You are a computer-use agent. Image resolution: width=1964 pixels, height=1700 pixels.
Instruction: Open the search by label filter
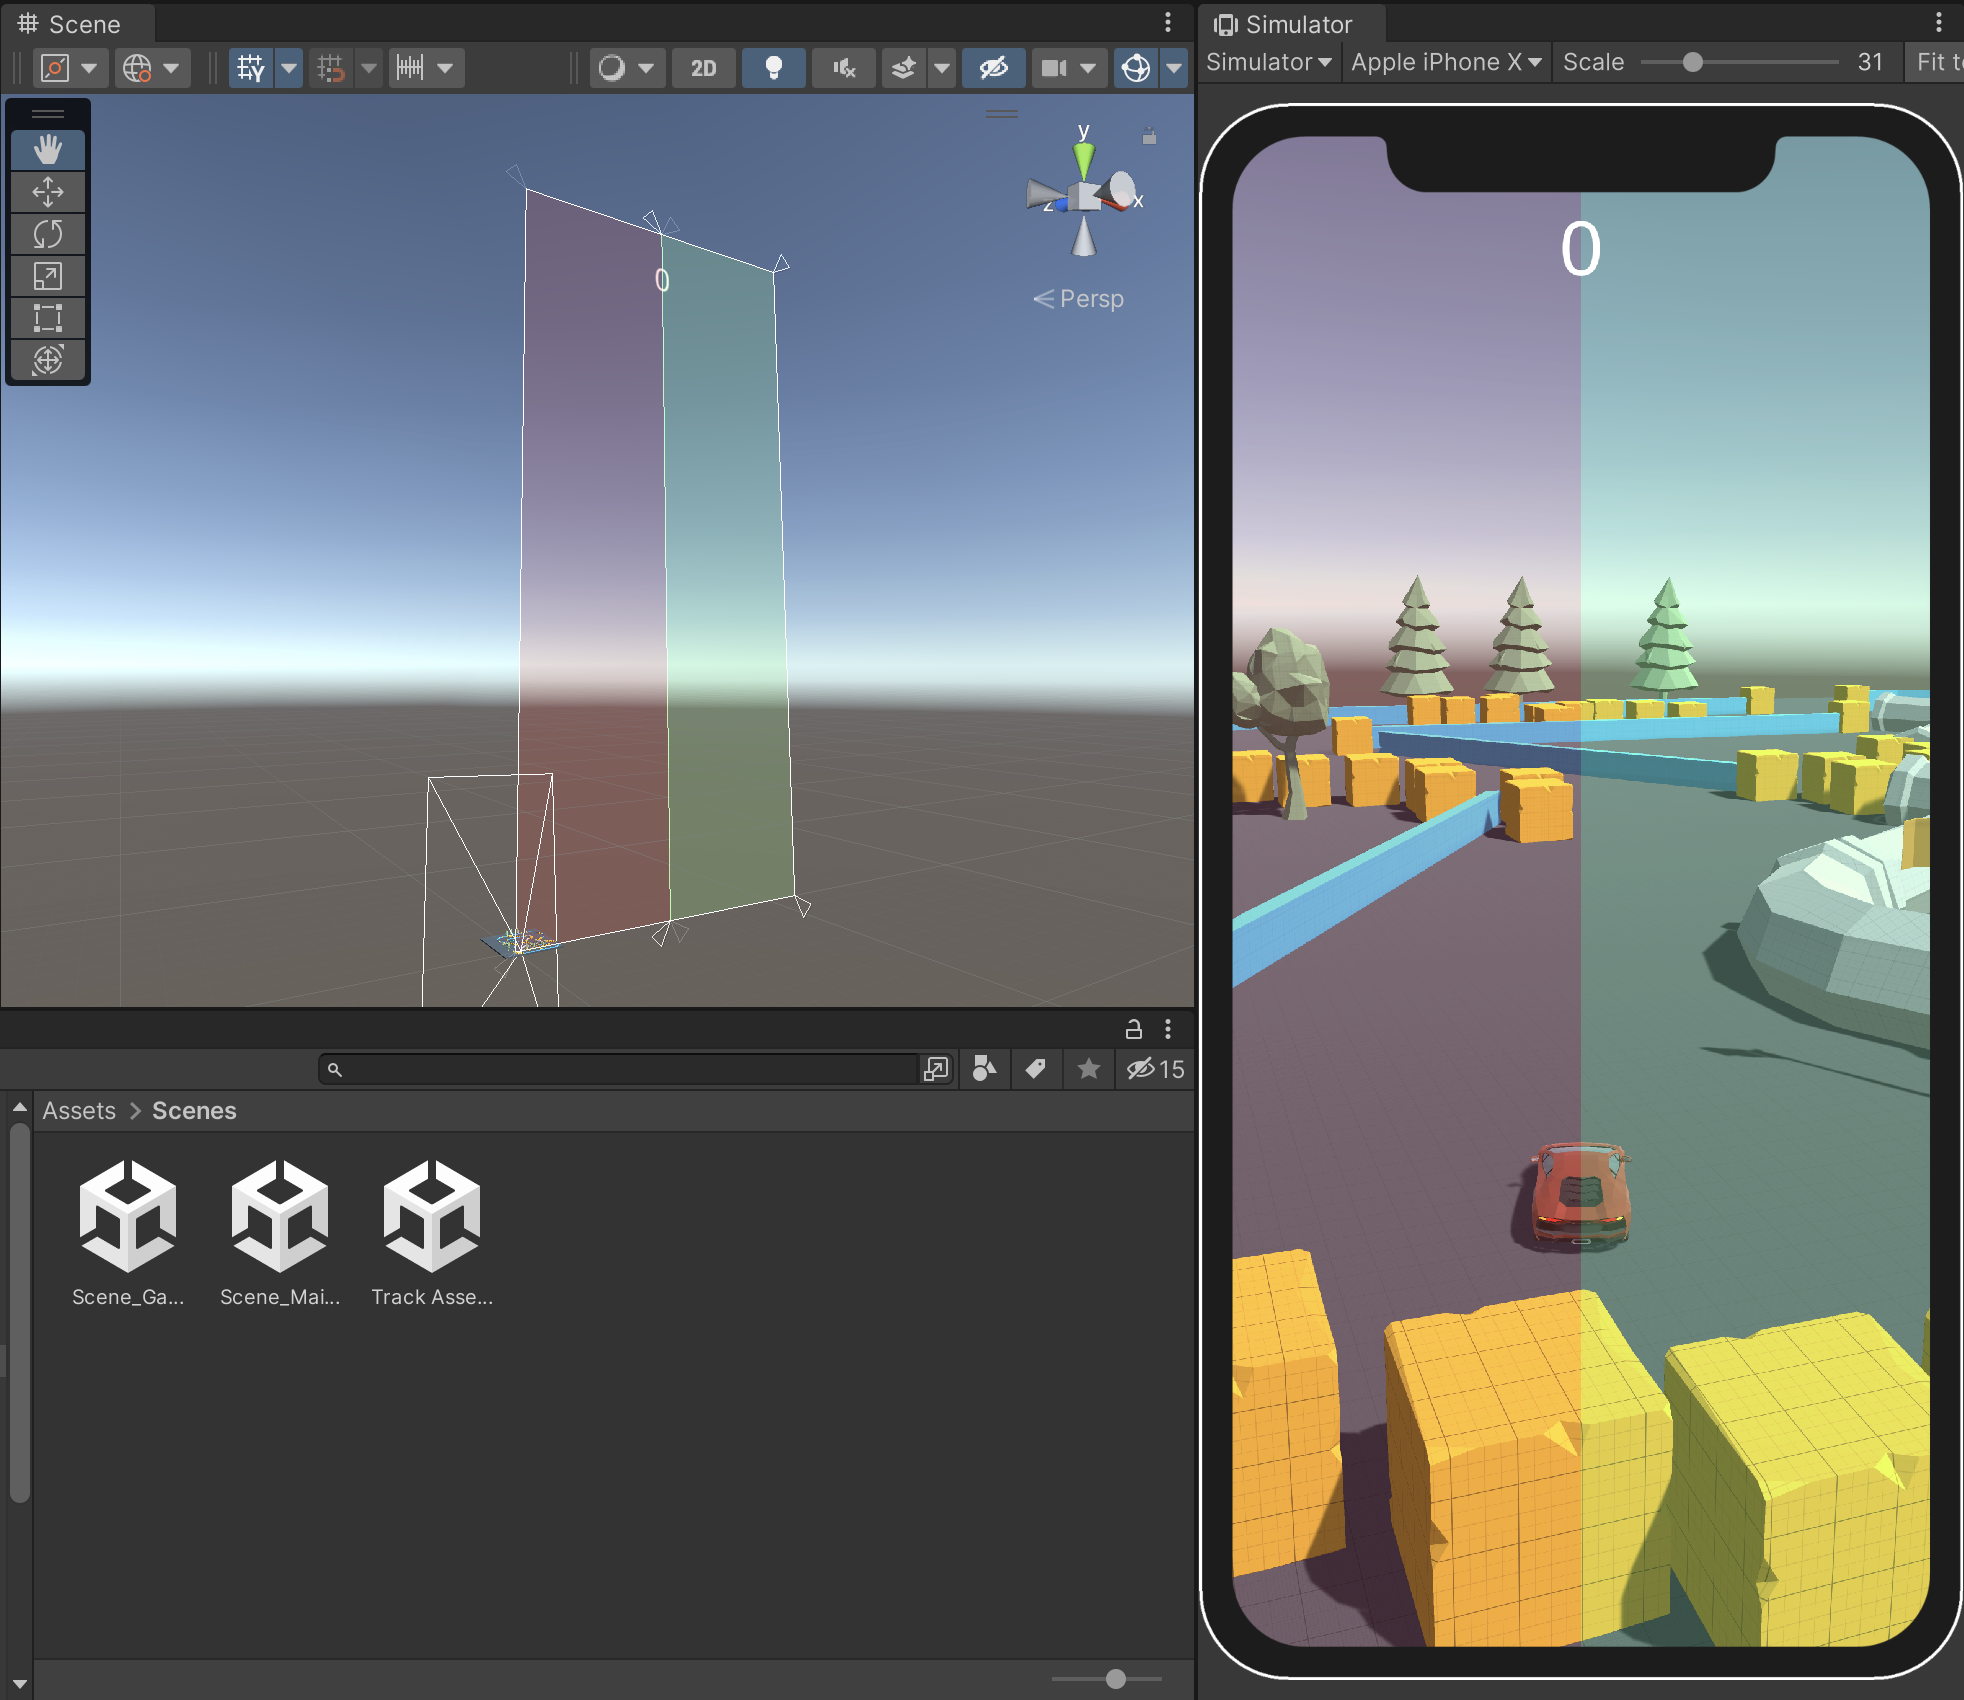tap(1036, 1069)
